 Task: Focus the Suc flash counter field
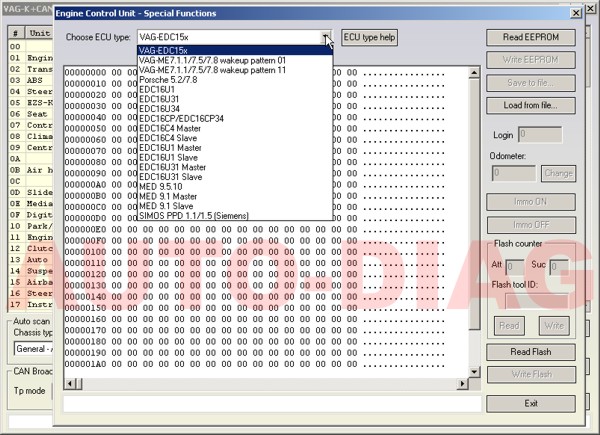(x=559, y=267)
